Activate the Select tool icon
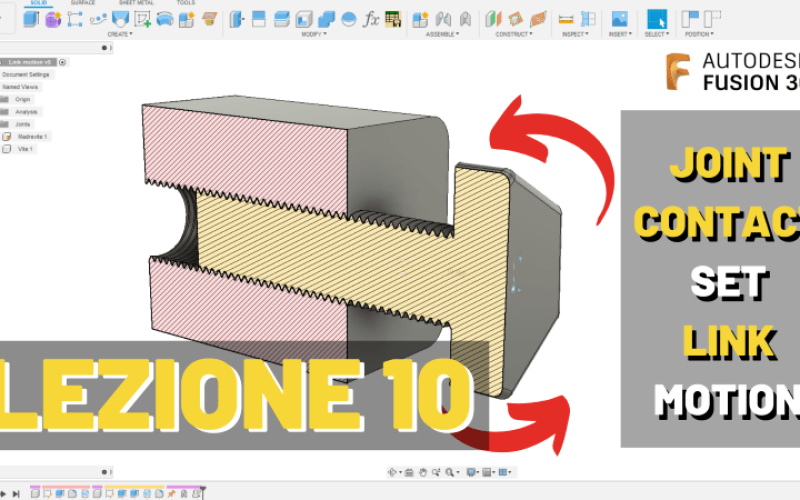Image resolution: width=800 pixels, height=500 pixels. pos(657,19)
